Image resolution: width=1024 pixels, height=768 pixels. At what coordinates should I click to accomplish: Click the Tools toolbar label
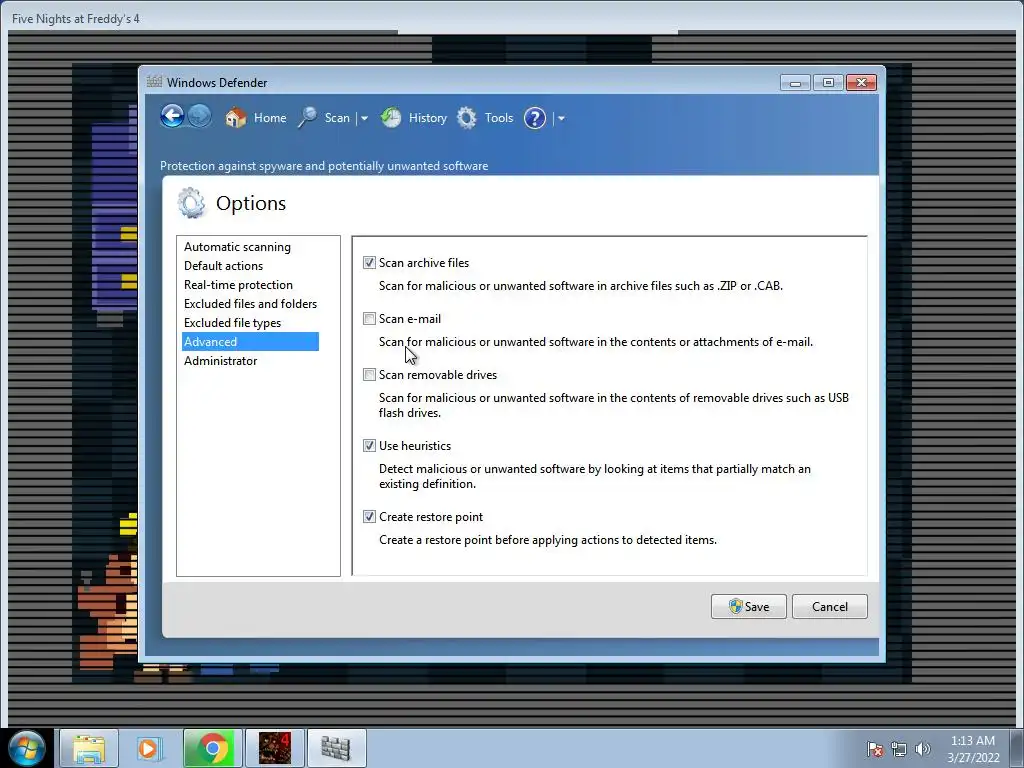tap(499, 118)
